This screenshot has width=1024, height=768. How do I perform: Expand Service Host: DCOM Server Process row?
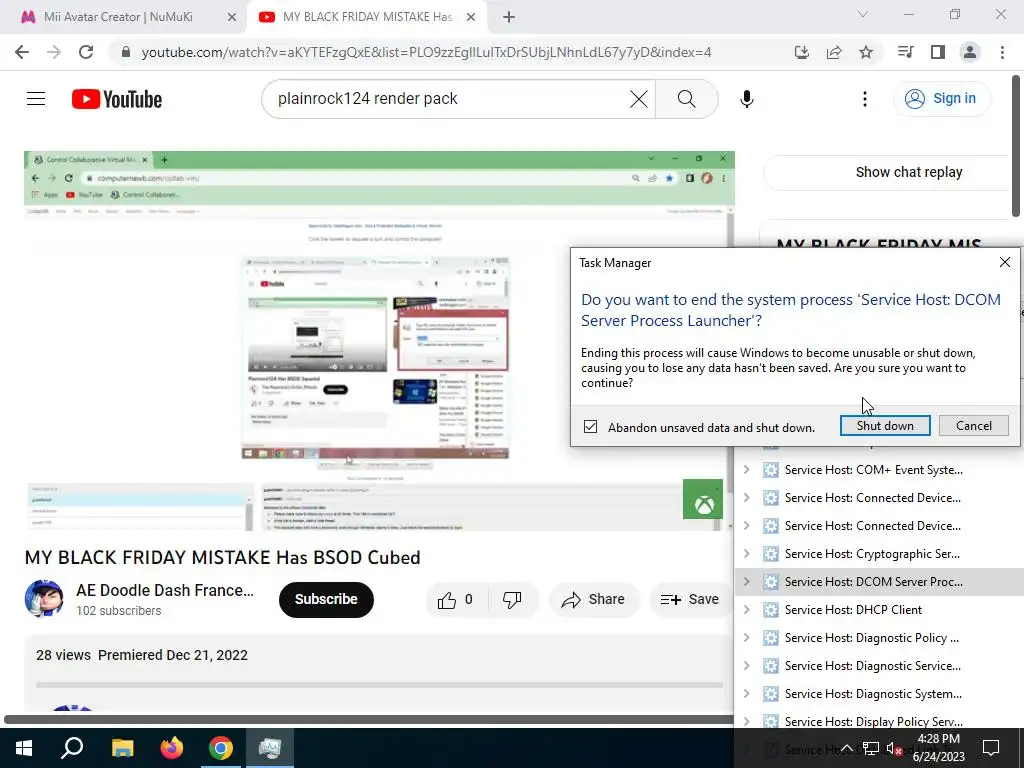(x=746, y=582)
